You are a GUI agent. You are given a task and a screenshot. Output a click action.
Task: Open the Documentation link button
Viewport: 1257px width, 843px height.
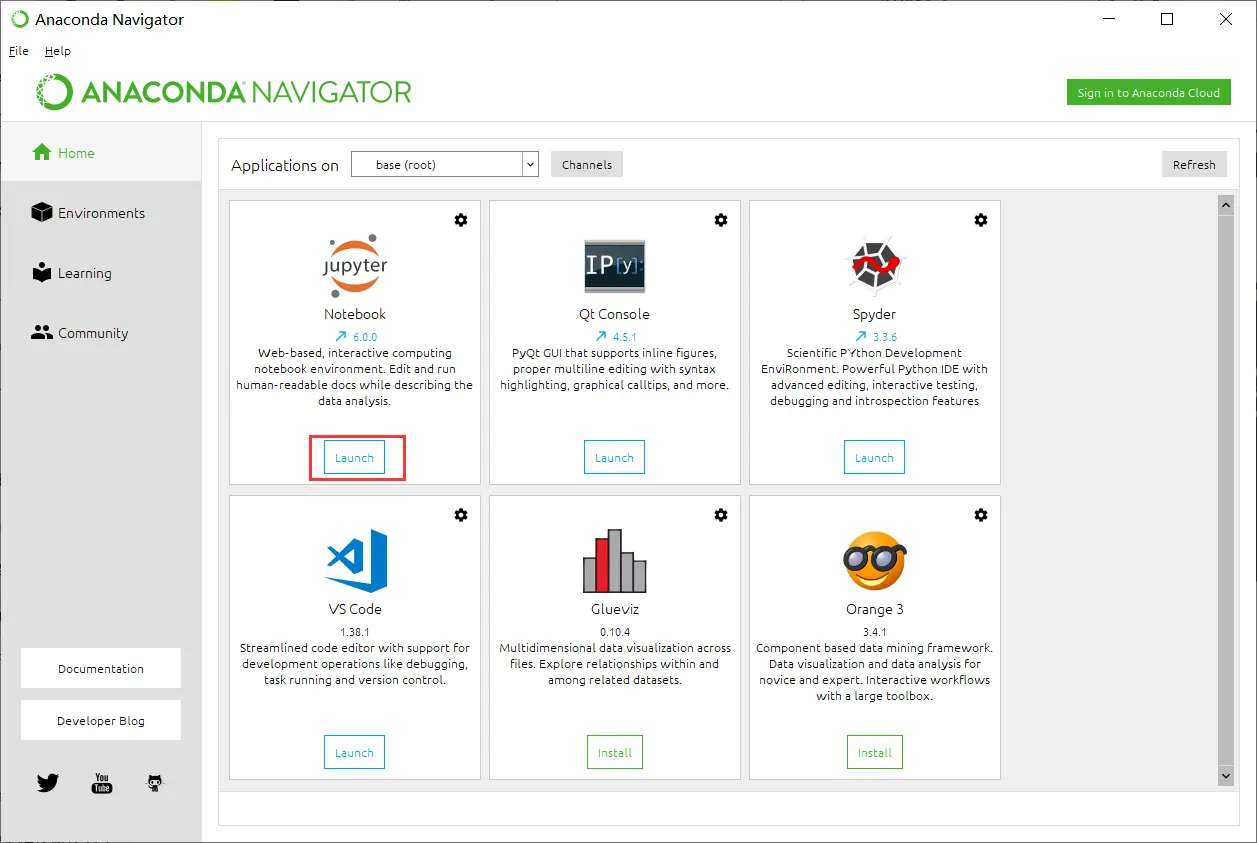(x=101, y=668)
